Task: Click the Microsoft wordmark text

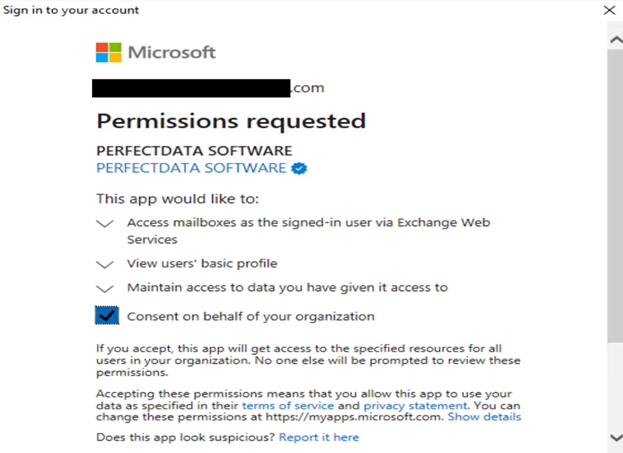Action: coord(172,52)
